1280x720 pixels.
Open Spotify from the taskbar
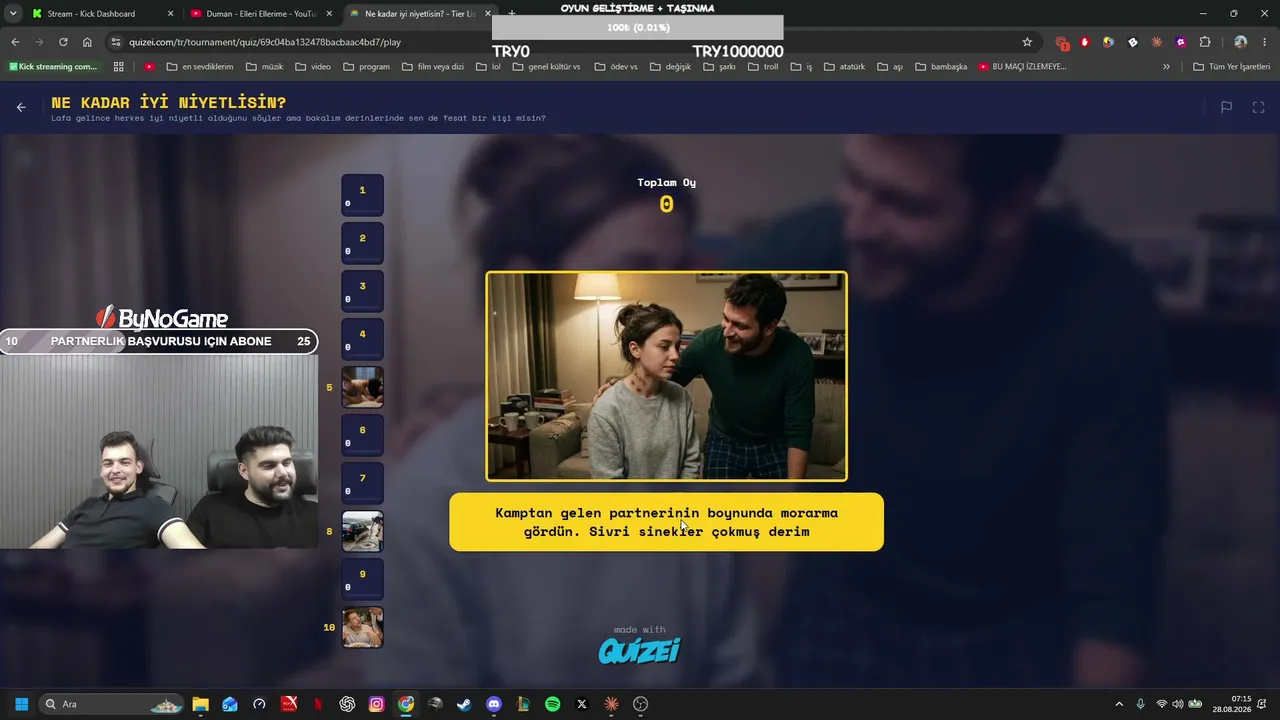(x=553, y=704)
